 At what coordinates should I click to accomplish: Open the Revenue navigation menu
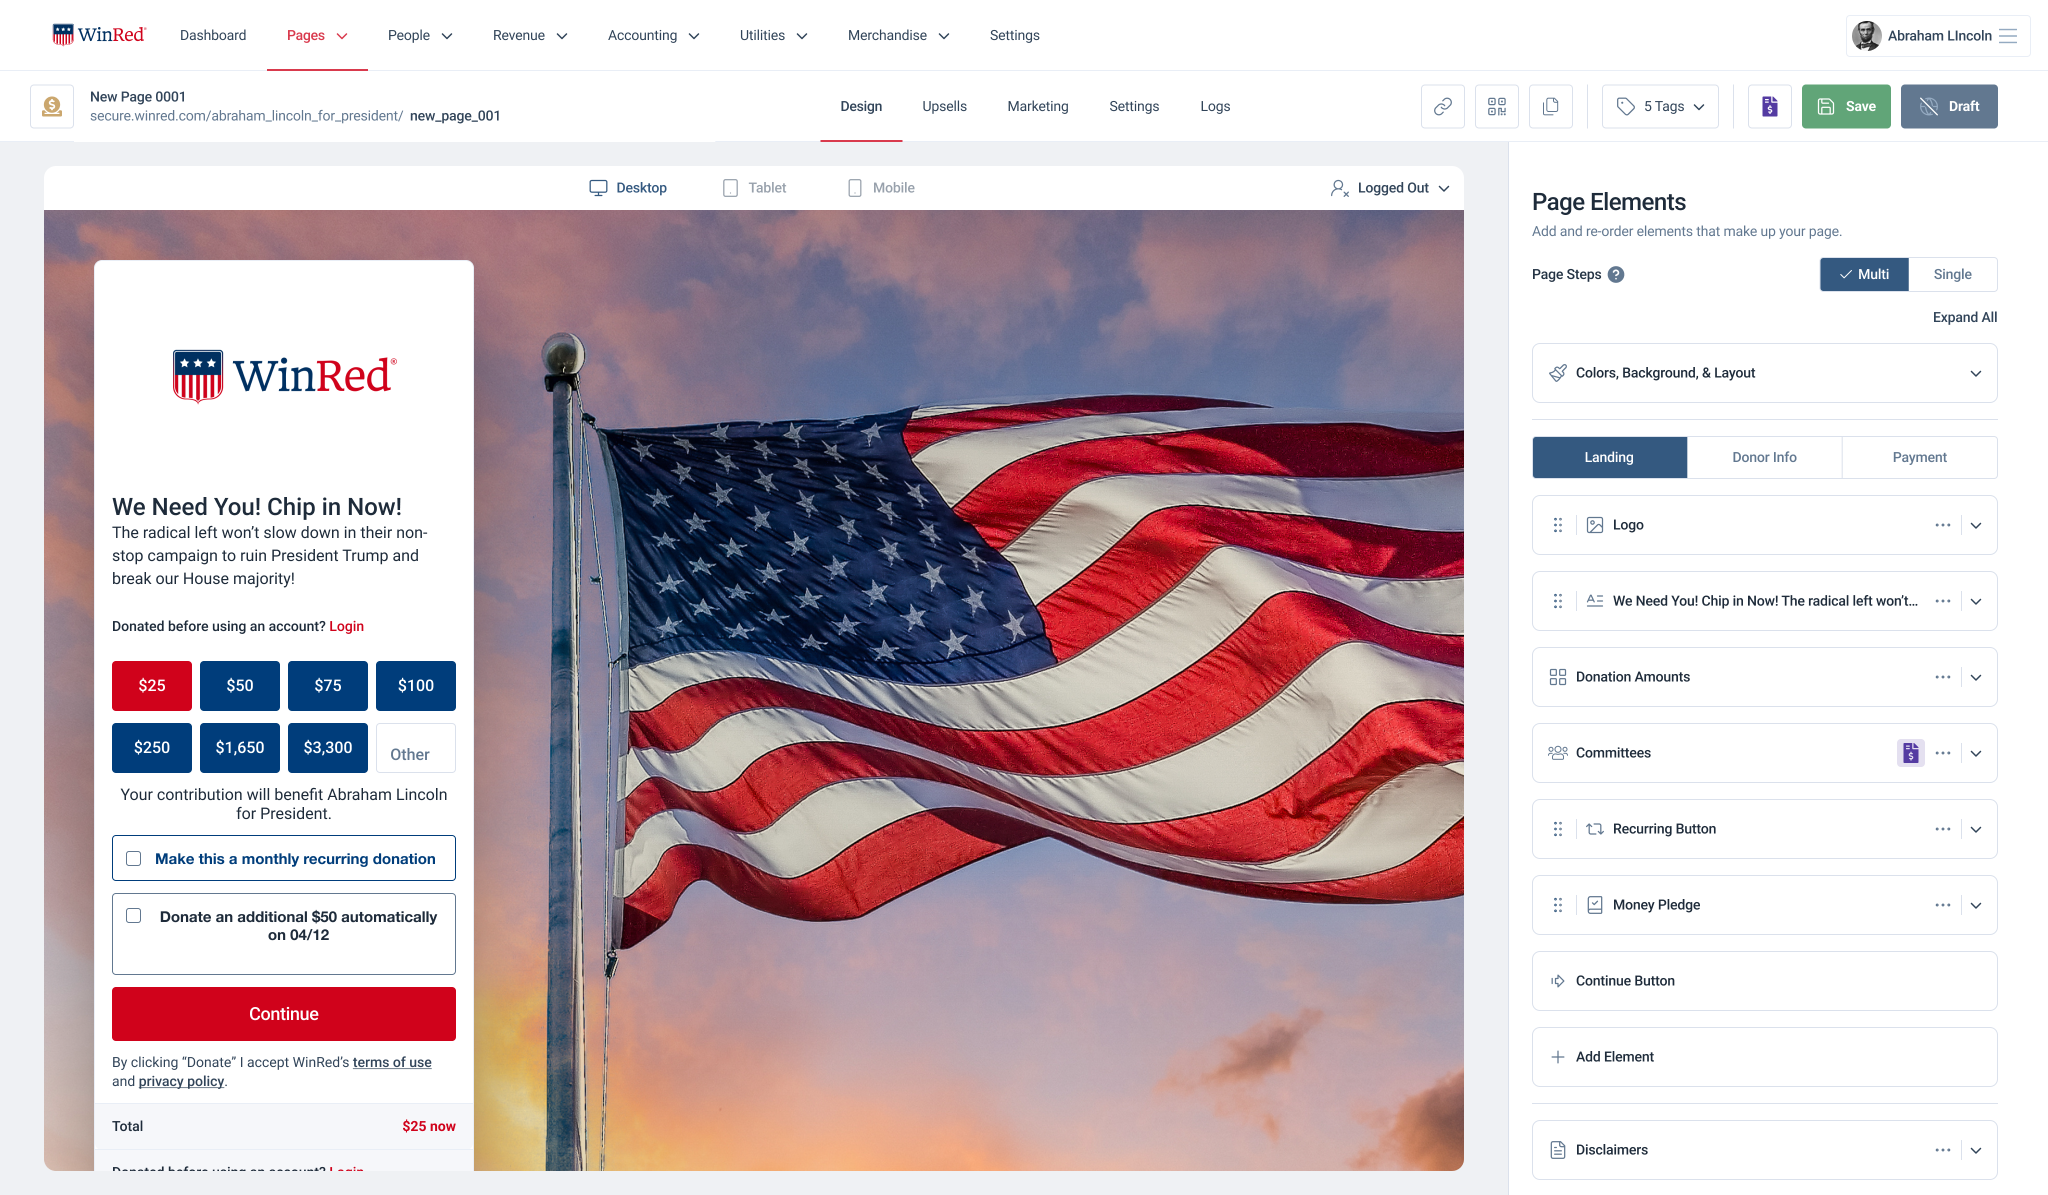point(530,35)
